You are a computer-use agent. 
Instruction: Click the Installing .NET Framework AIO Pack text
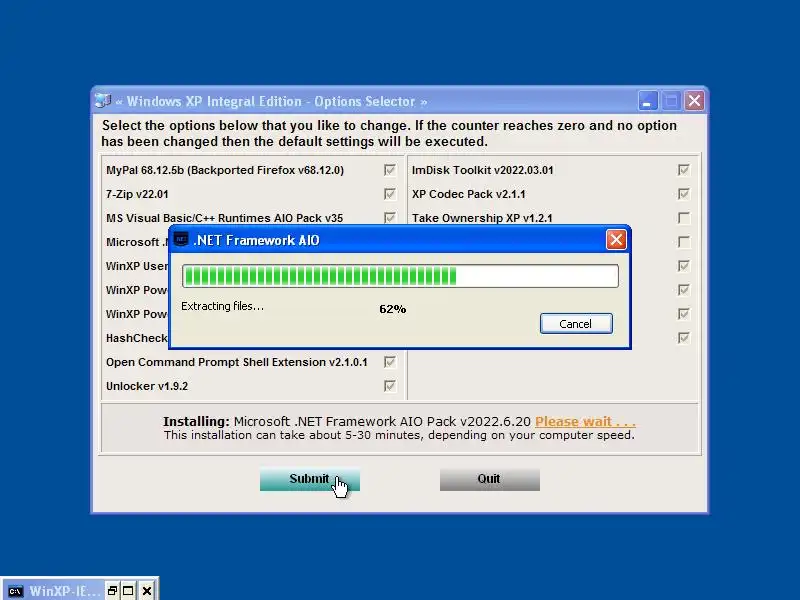pyautogui.click(x=347, y=421)
